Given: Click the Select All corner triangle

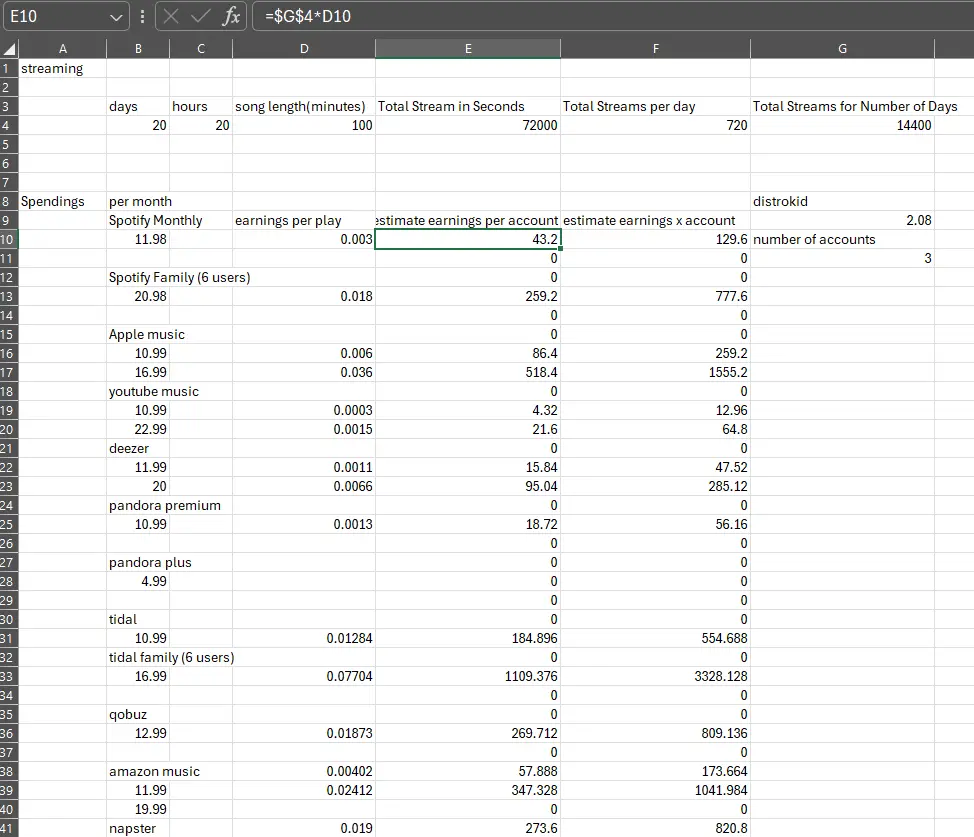Looking at the screenshot, I should (9, 48).
